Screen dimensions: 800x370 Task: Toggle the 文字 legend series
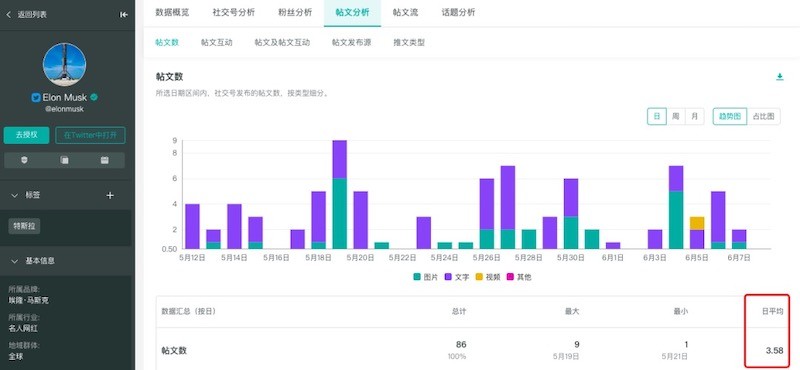click(x=456, y=277)
